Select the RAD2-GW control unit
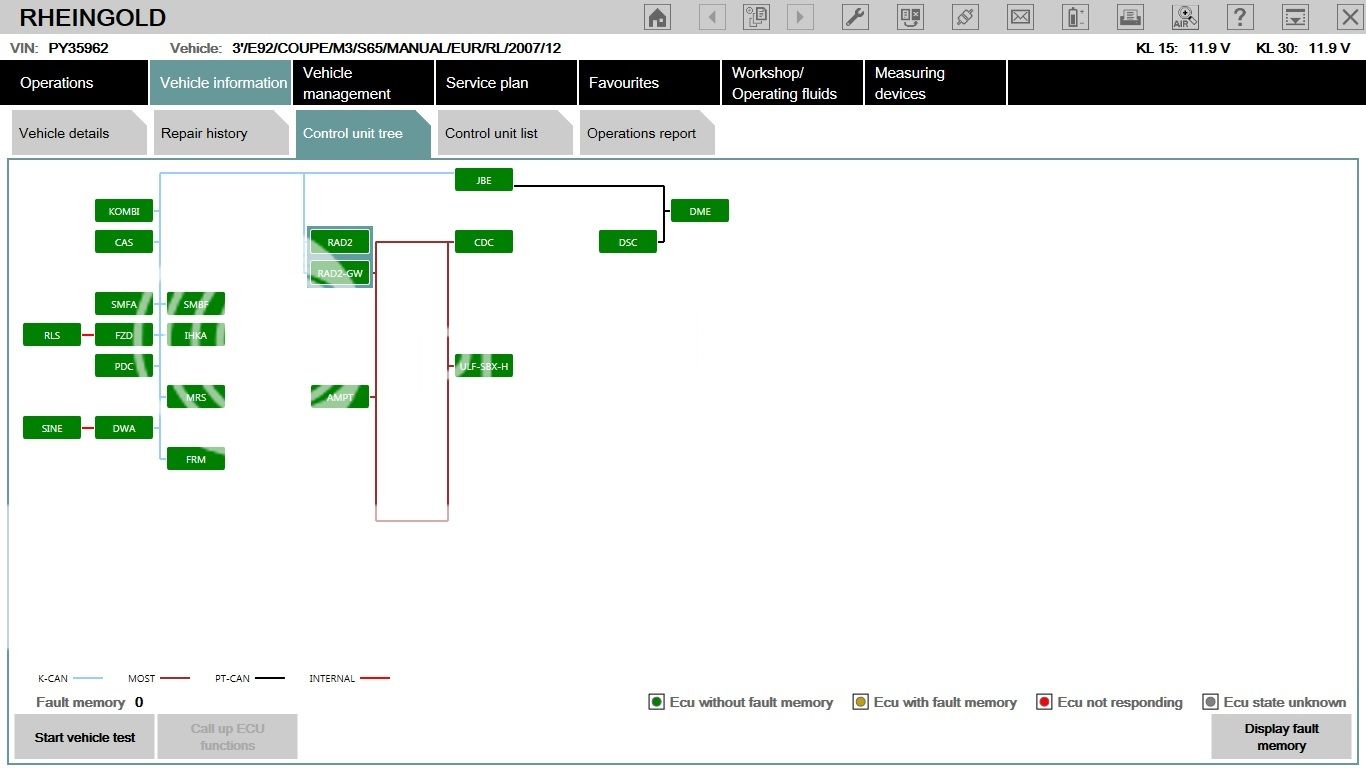Viewport: 1366px width, 768px height. pyautogui.click(x=340, y=273)
